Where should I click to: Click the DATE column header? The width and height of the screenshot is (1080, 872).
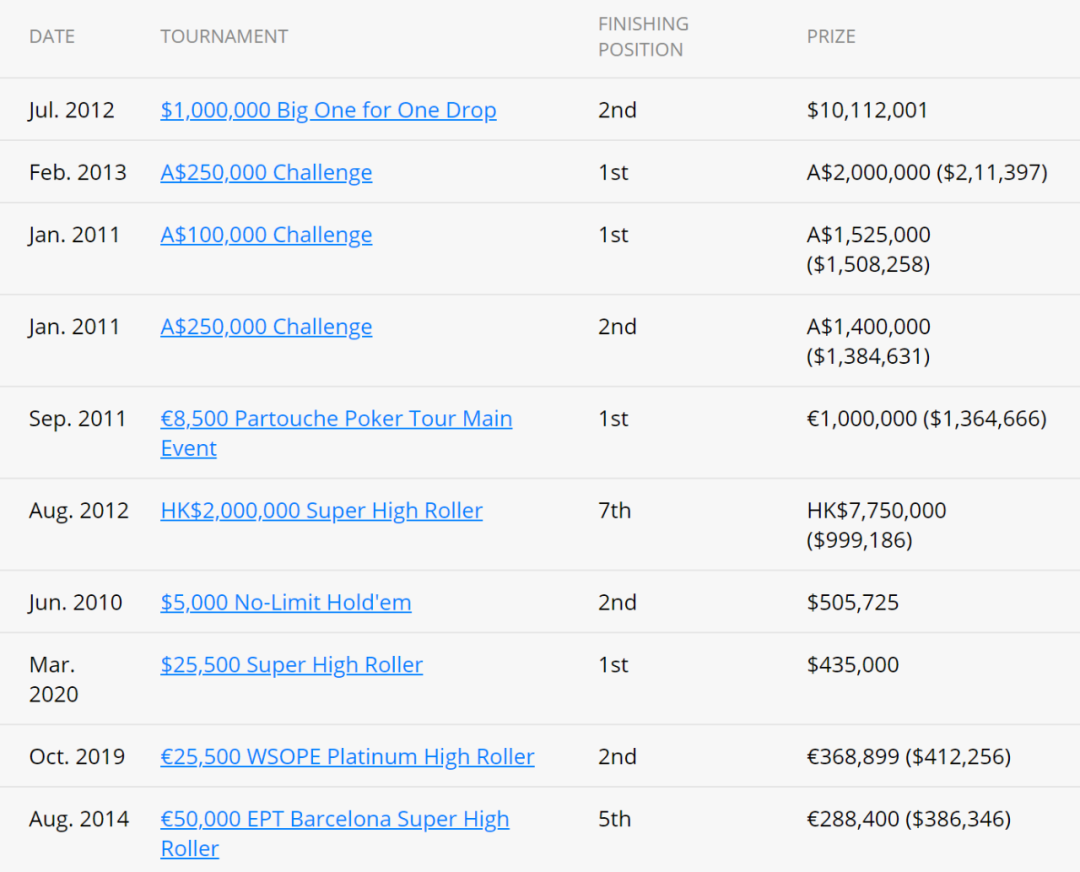point(52,37)
